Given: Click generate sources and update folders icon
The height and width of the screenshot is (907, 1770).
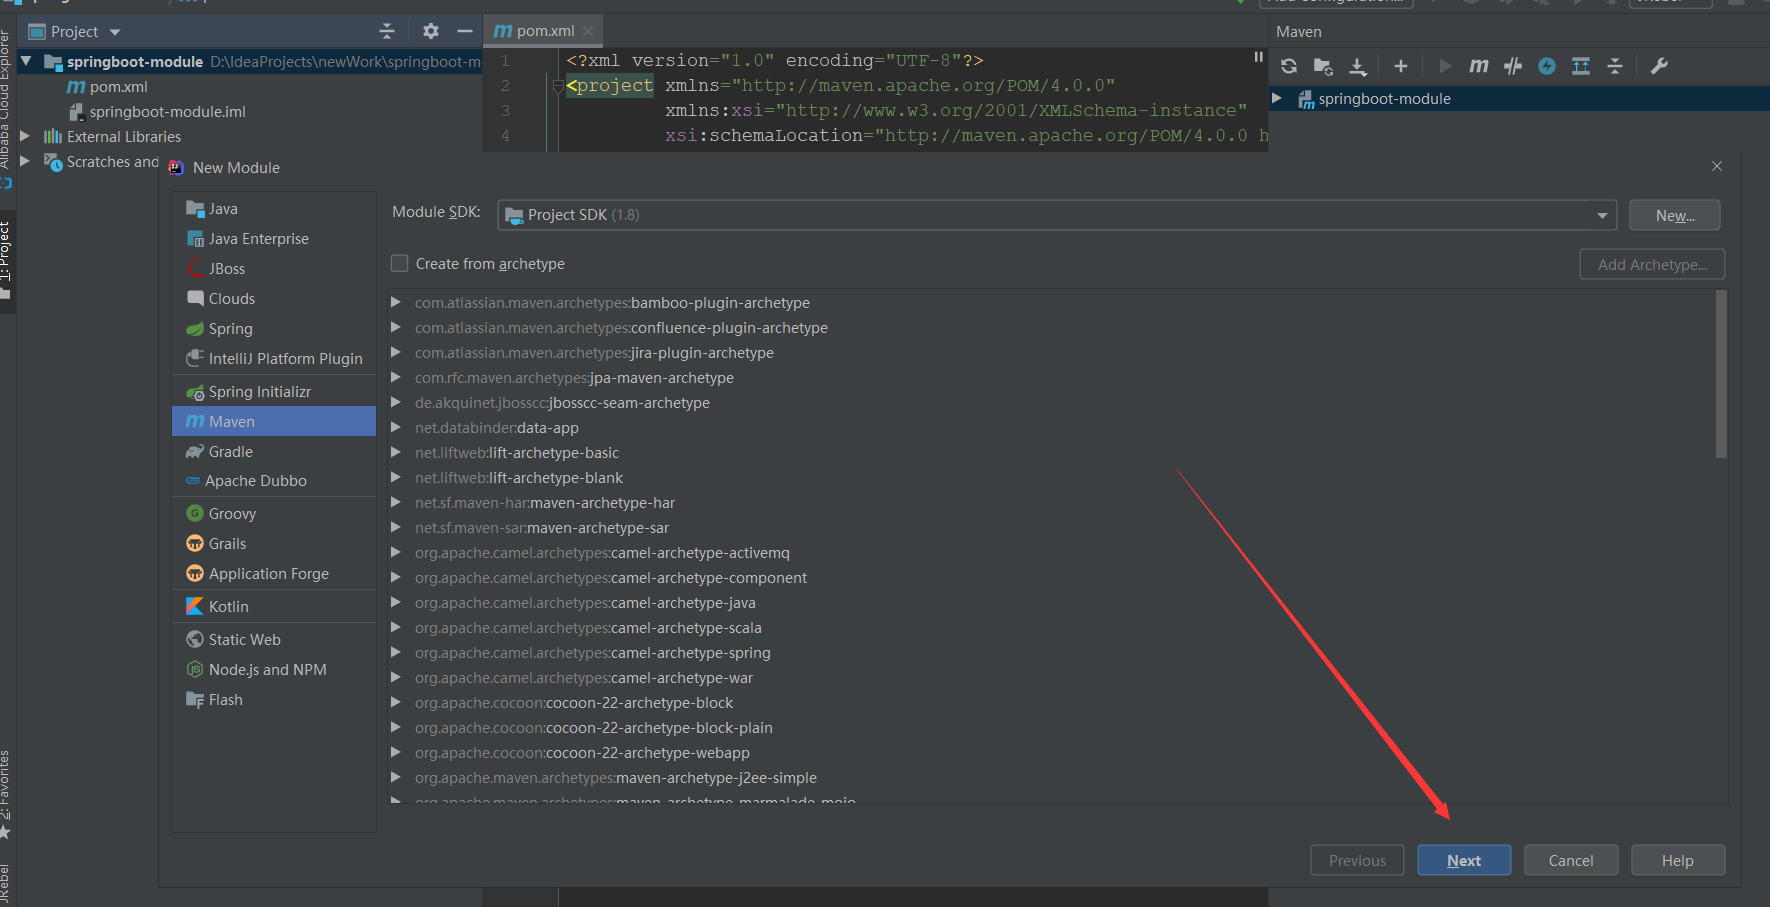Looking at the screenshot, I should [x=1323, y=66].
